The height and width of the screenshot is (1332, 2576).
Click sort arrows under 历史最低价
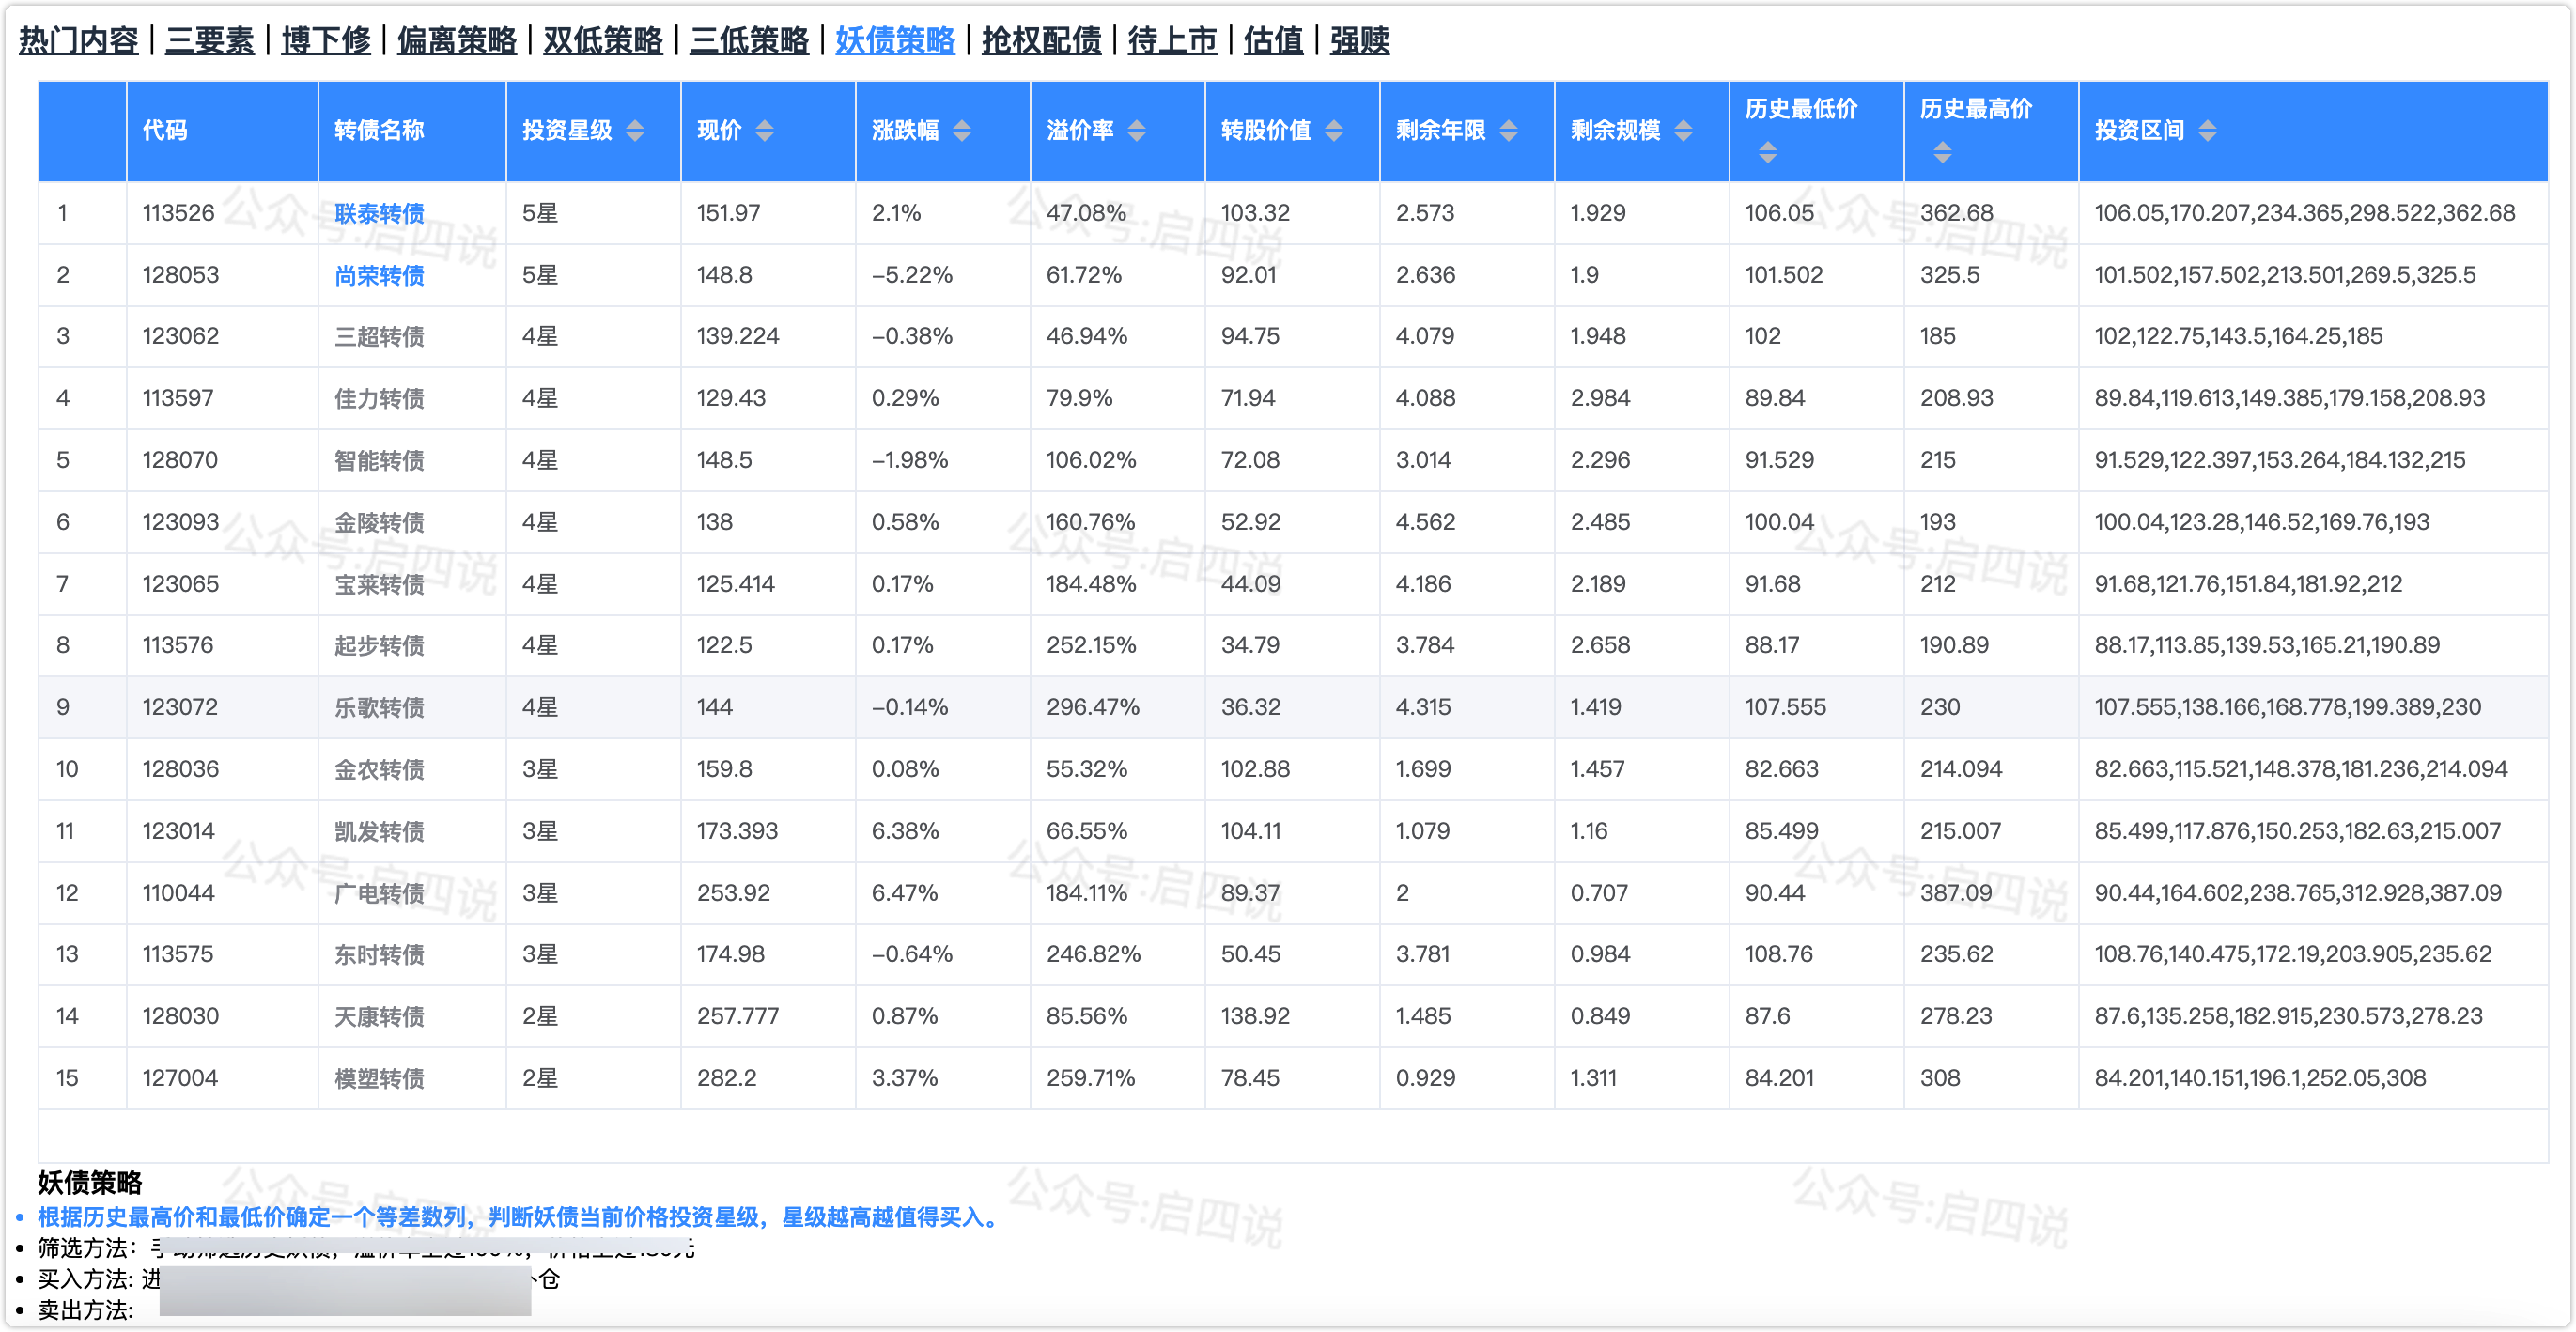[1768, 153]
